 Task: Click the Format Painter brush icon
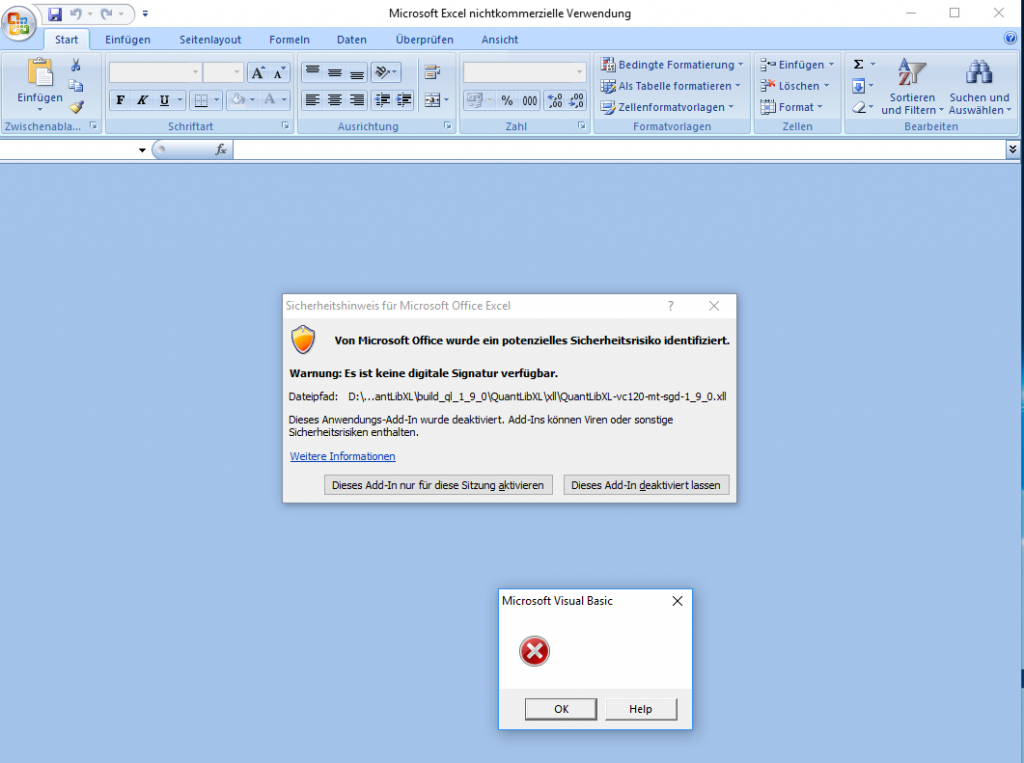76,107
